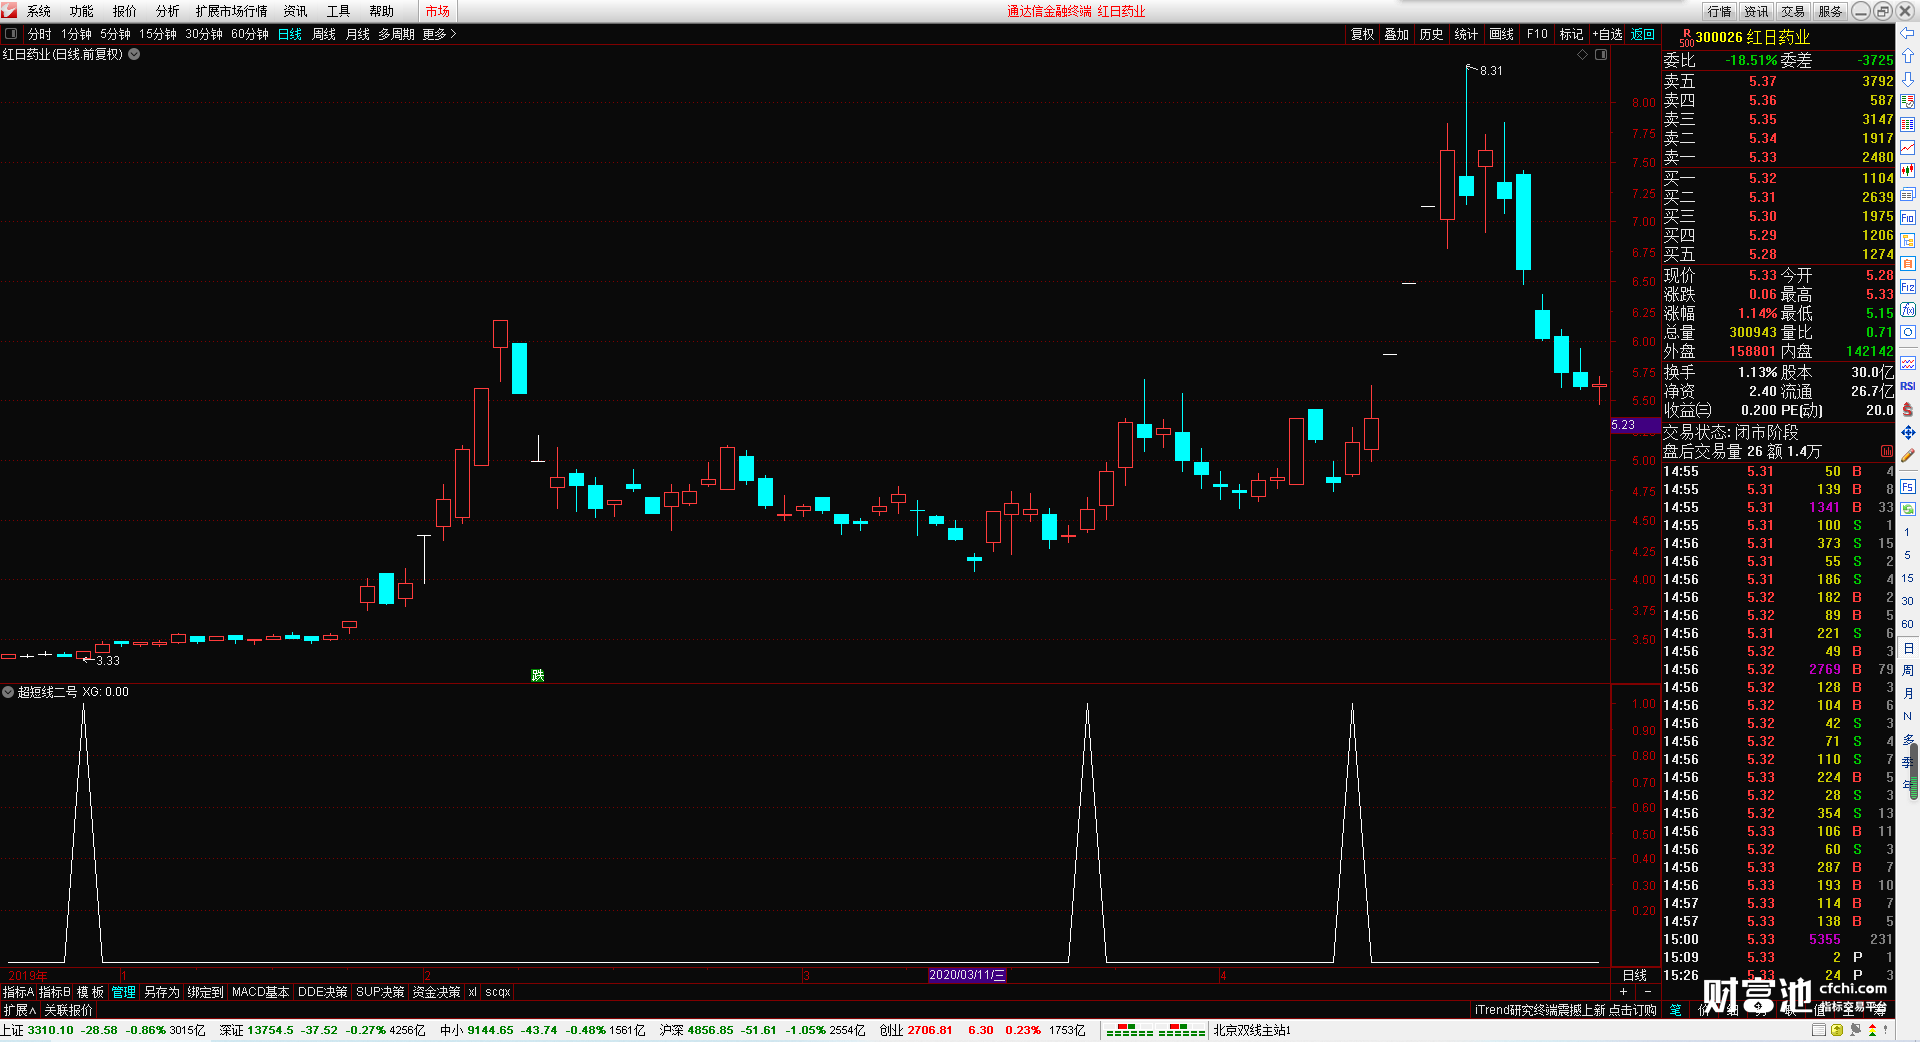Switch chart to 1分钟 period
Viewport: 1920px width, 1042px height.
tap(76, 34)
